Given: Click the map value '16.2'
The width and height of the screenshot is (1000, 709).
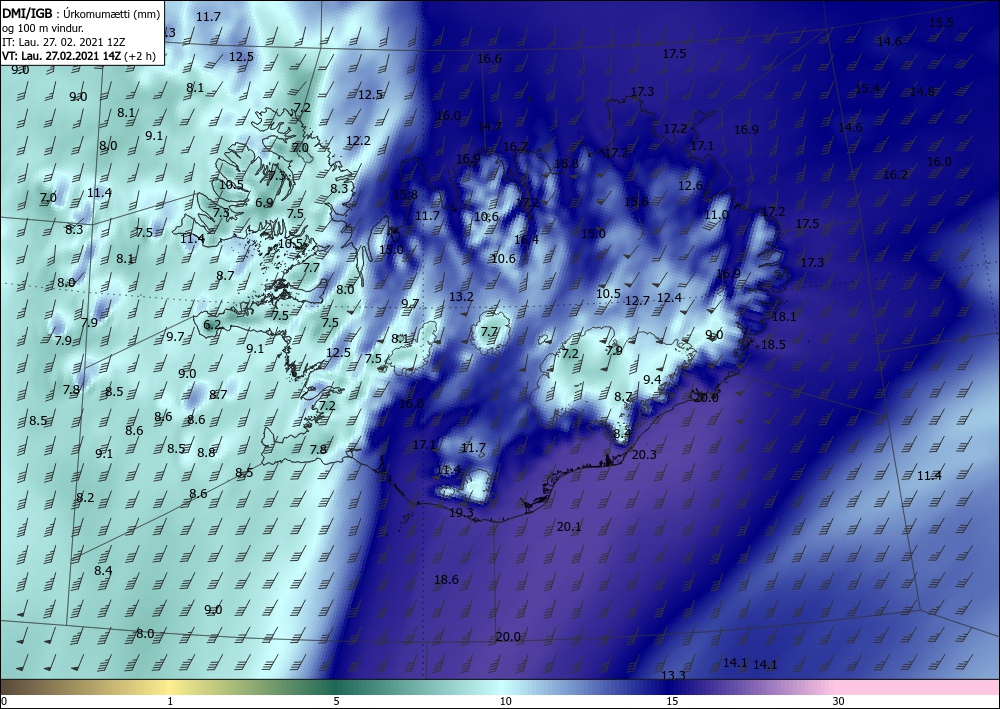Looking at the screenshot, I should [x=895, y=175].
